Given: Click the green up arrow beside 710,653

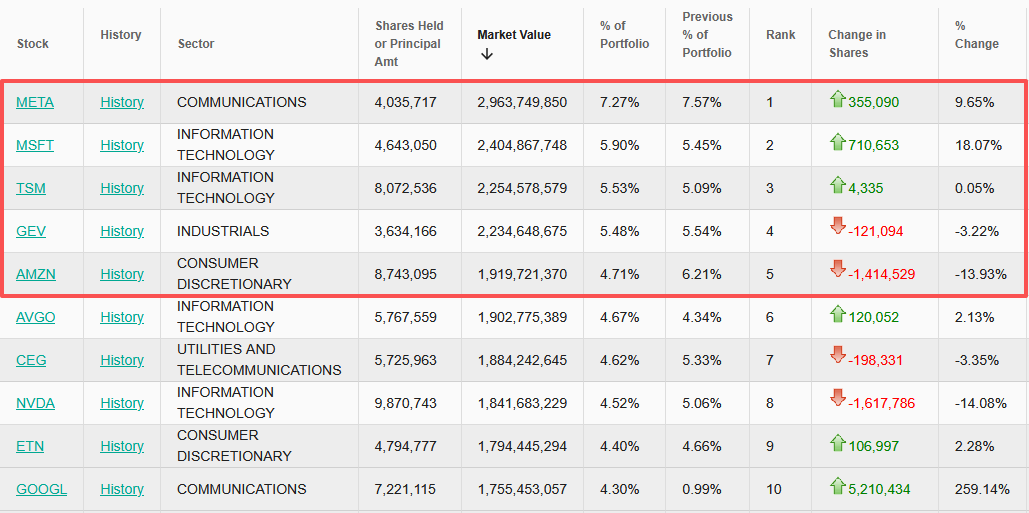Looking at the screenshot, I should [x=838, y=142].
